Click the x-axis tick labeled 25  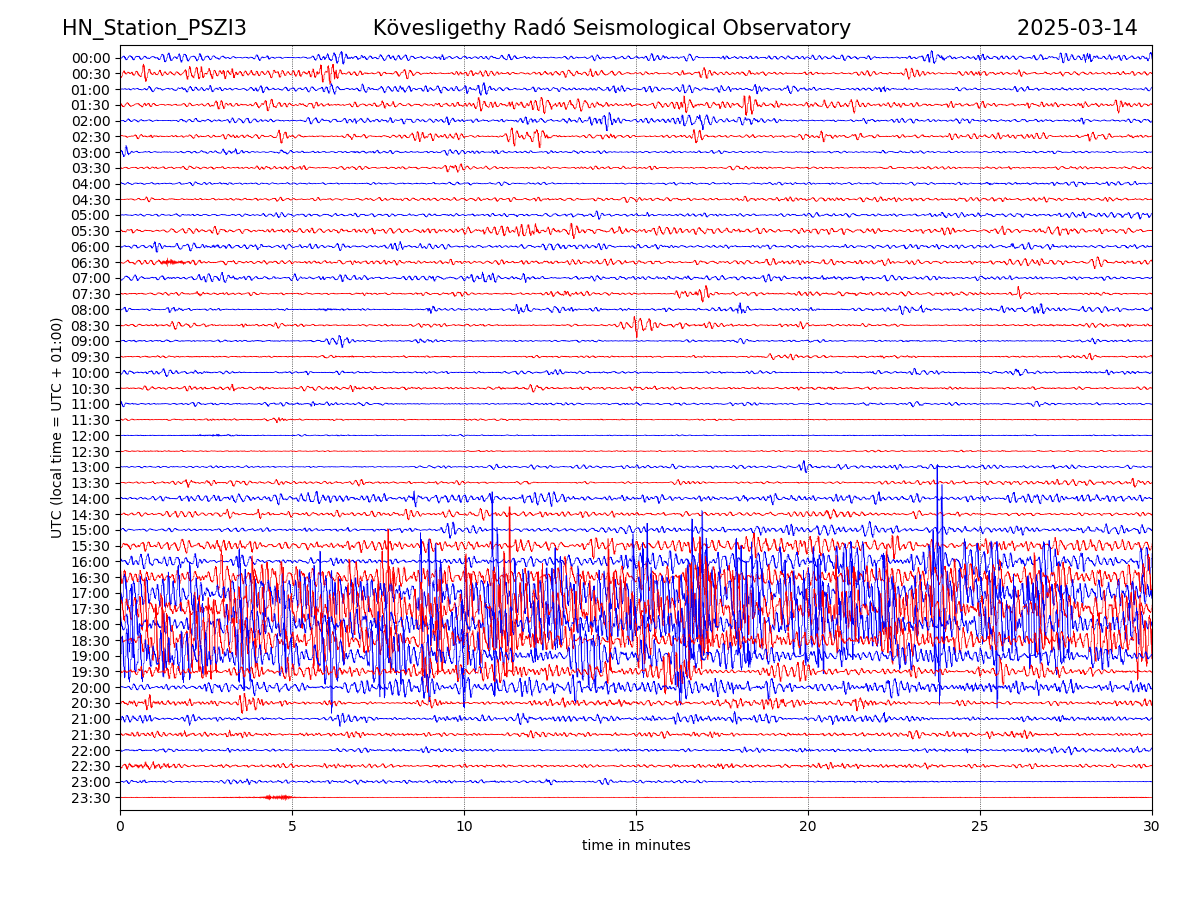tap(980, 827)
